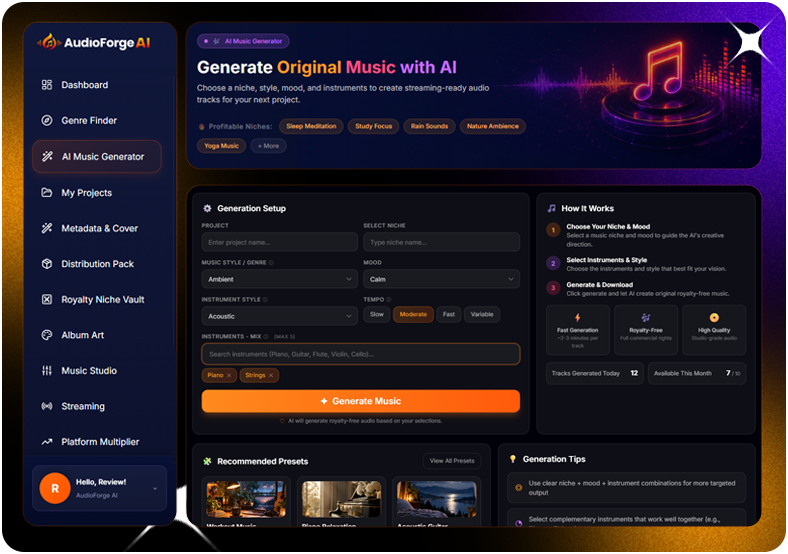Select the Nature Ambience niche chip

pos(492,126)
